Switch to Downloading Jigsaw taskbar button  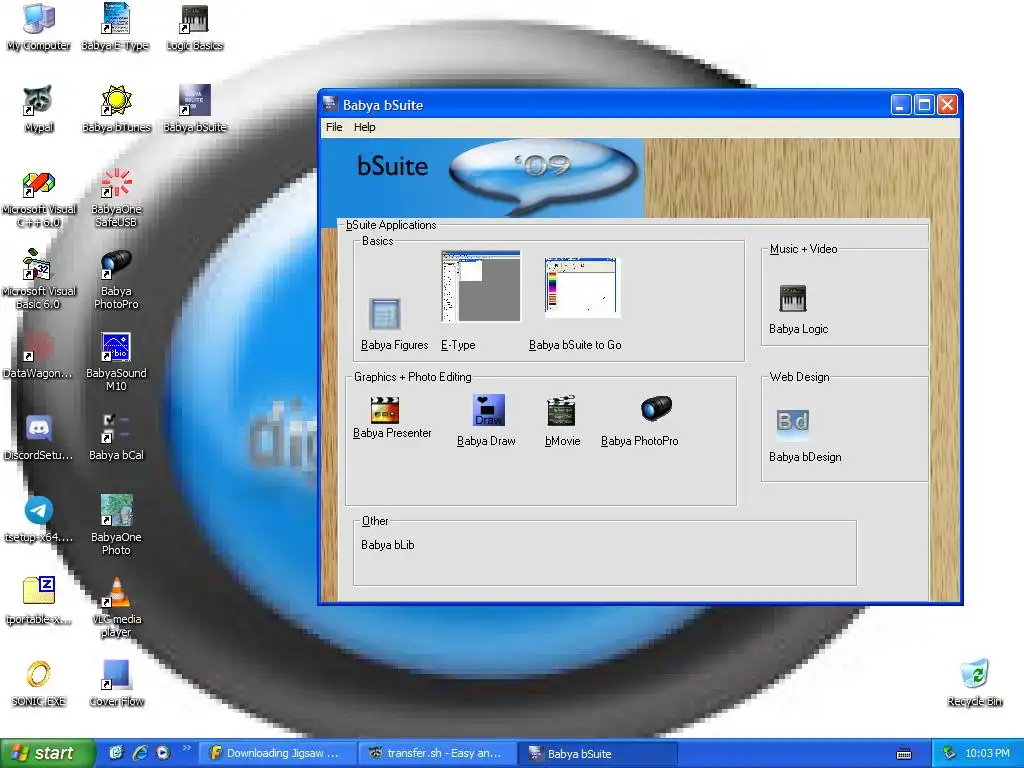[278, 753]
